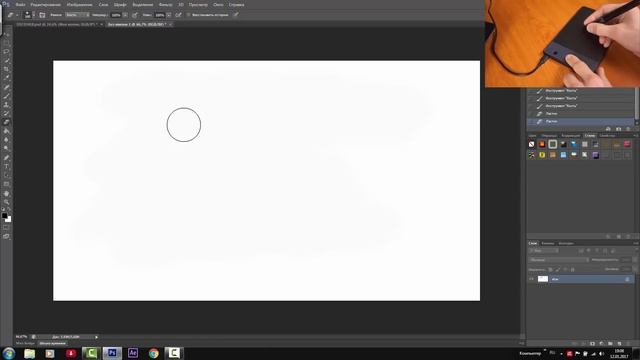Create new snapshot in History panel
Viewport: 640px width, 360px height.
[618, 129]
